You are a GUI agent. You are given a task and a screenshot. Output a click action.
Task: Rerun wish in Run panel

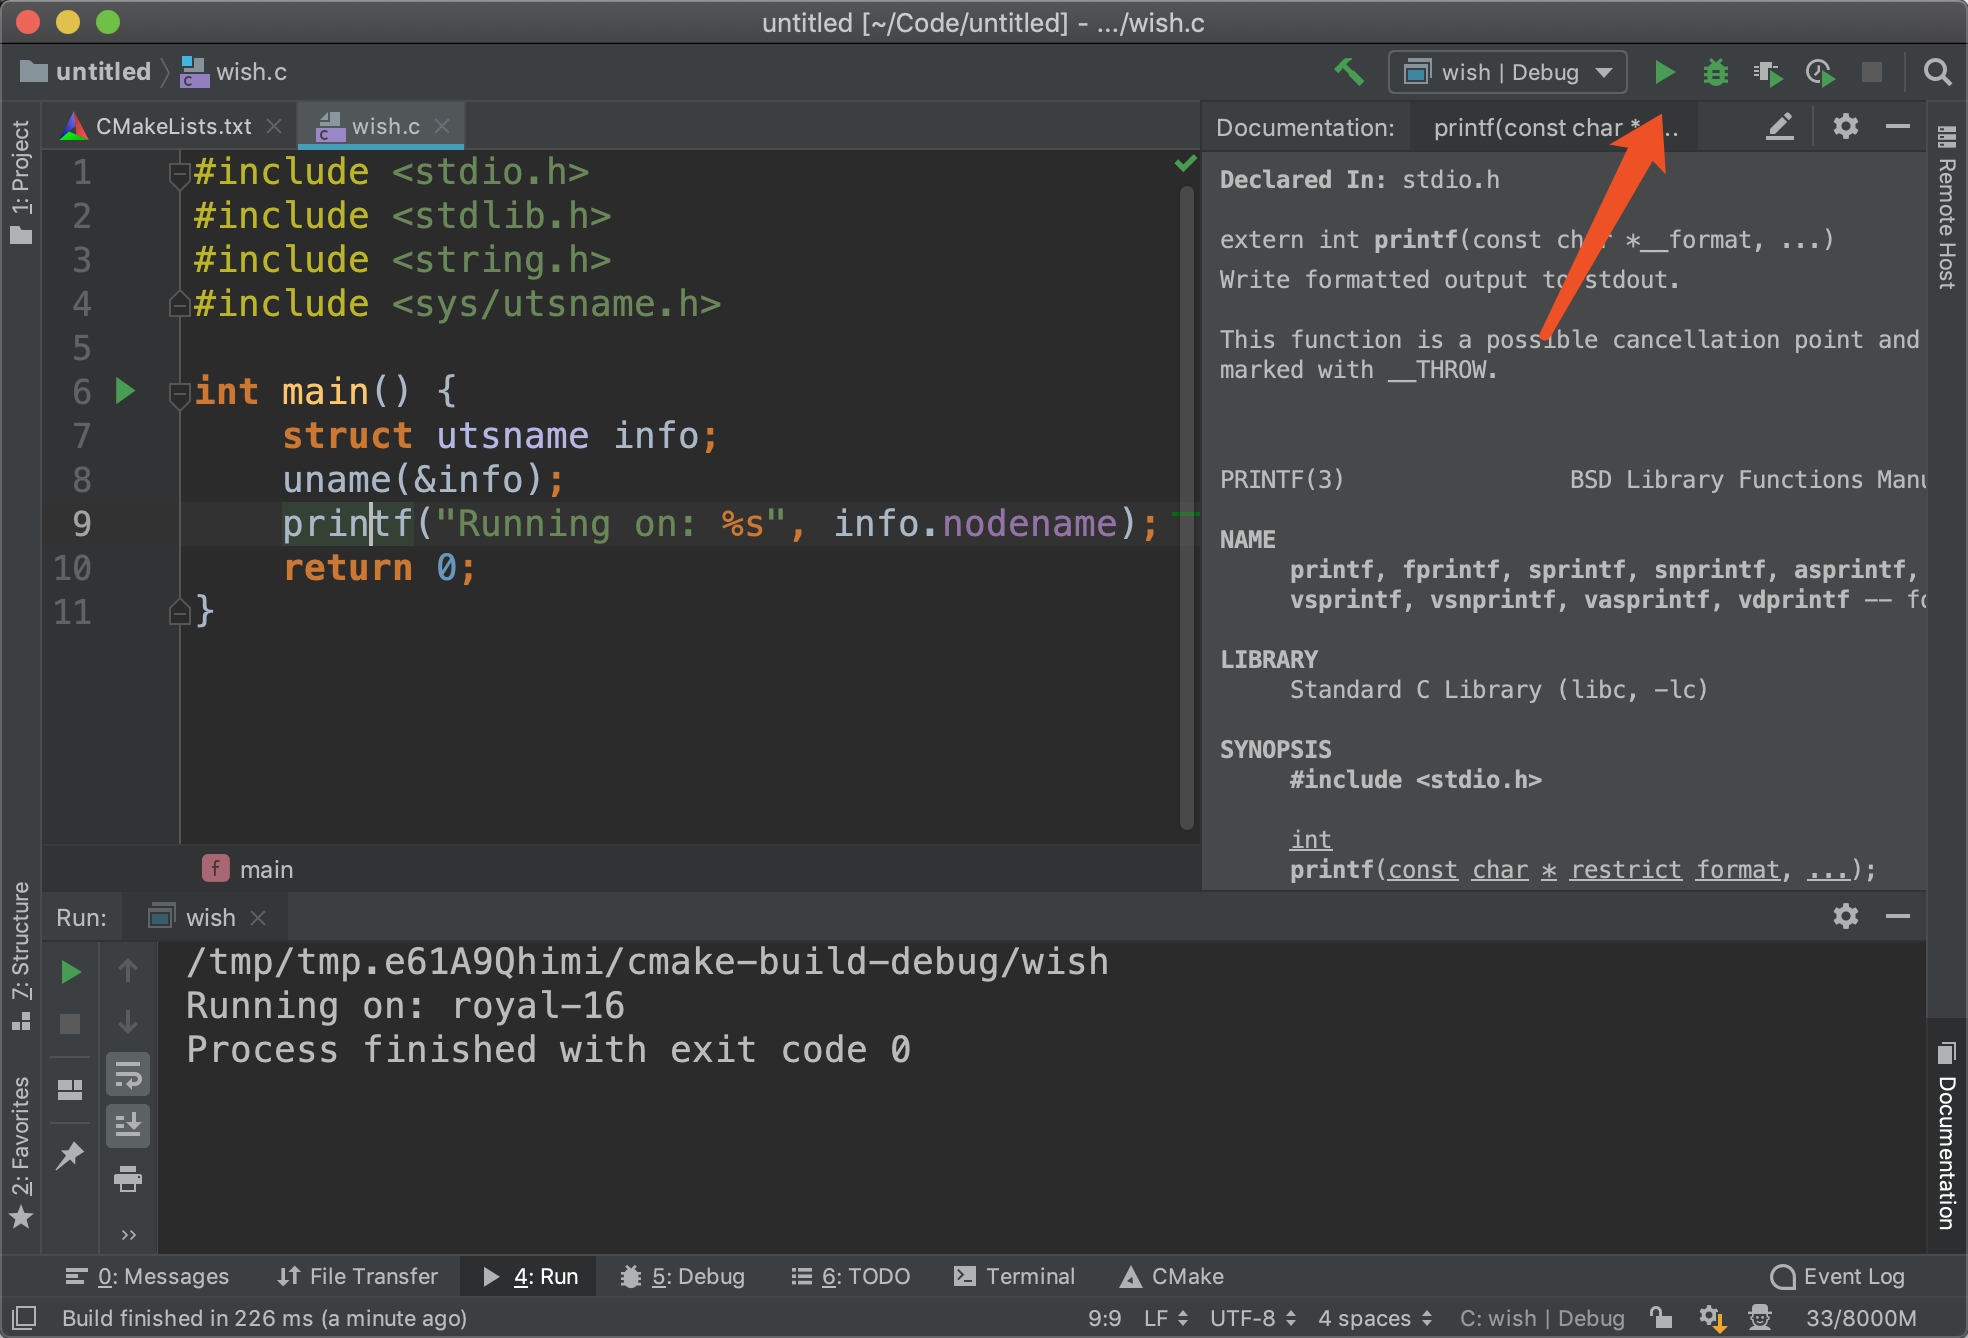[x=70, y=971]
